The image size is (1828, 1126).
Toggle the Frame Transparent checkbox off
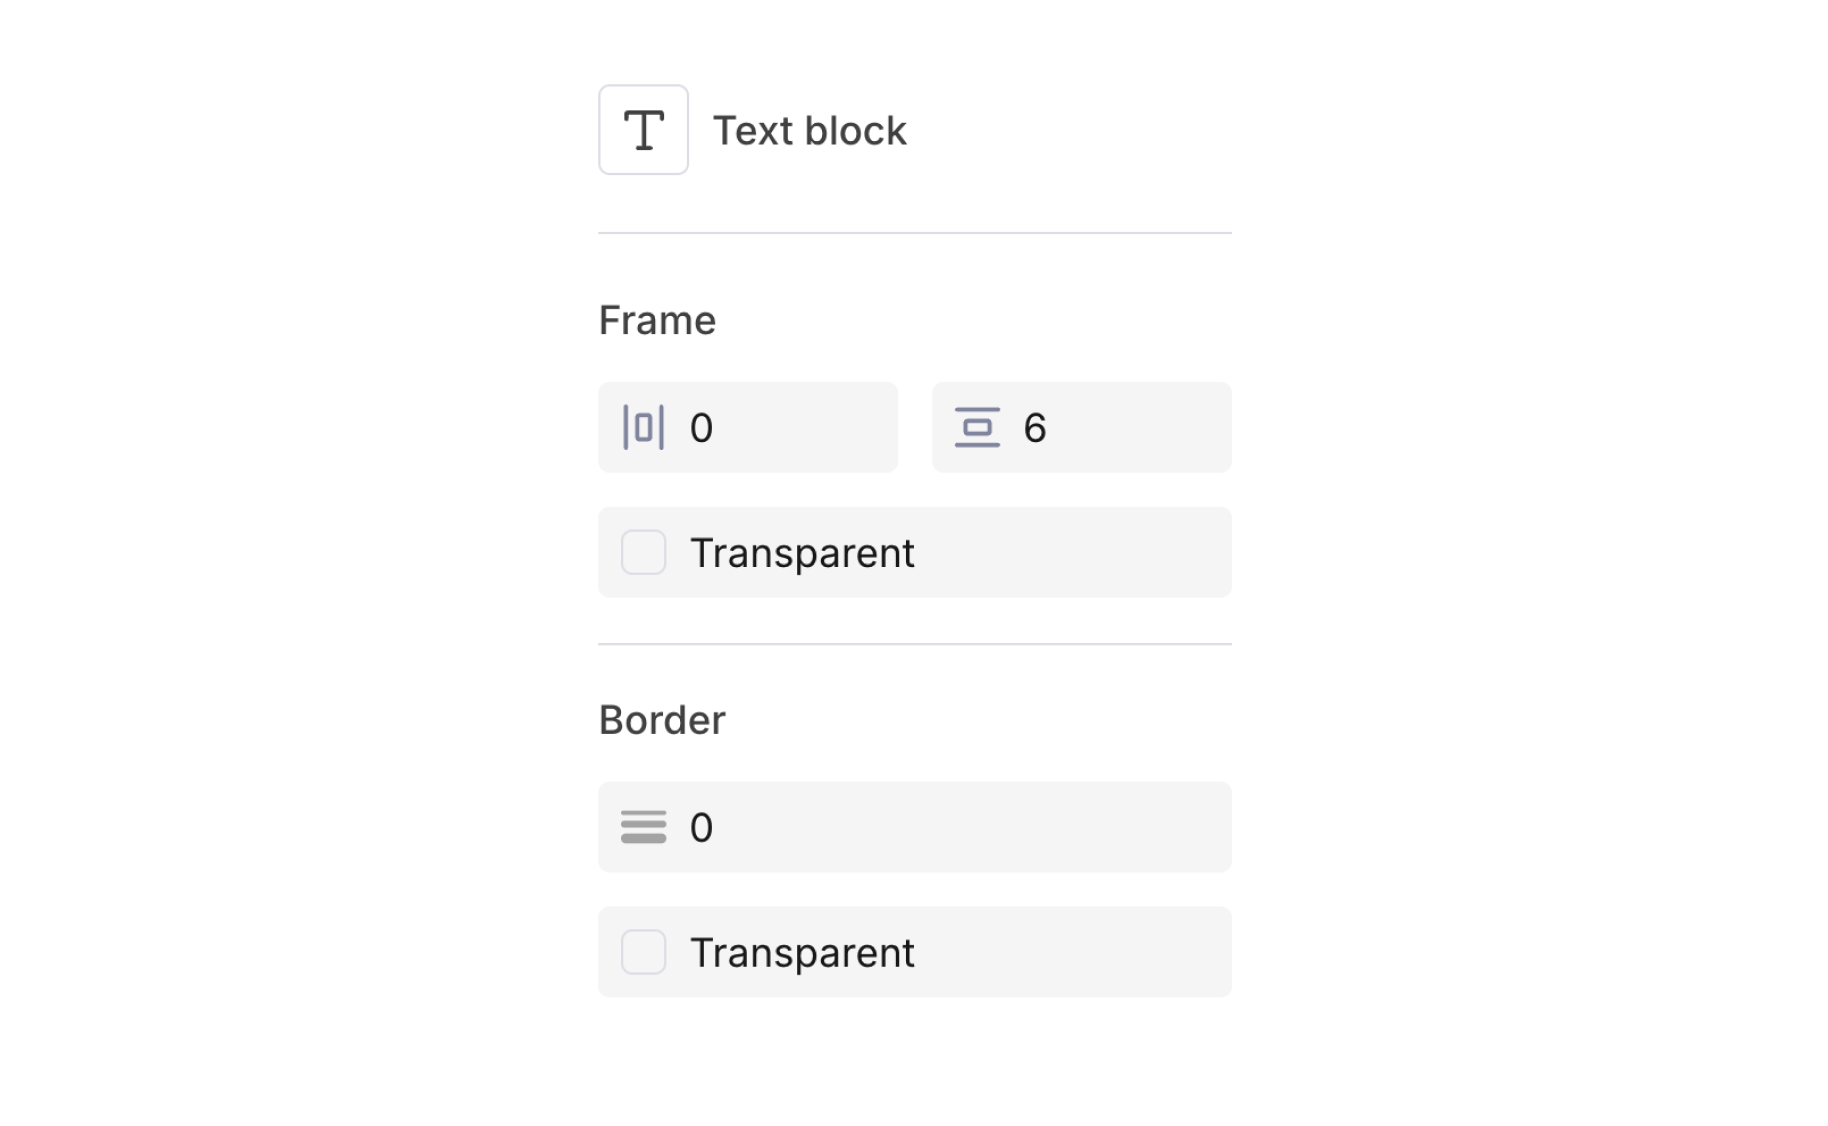(x=644, y=552)
